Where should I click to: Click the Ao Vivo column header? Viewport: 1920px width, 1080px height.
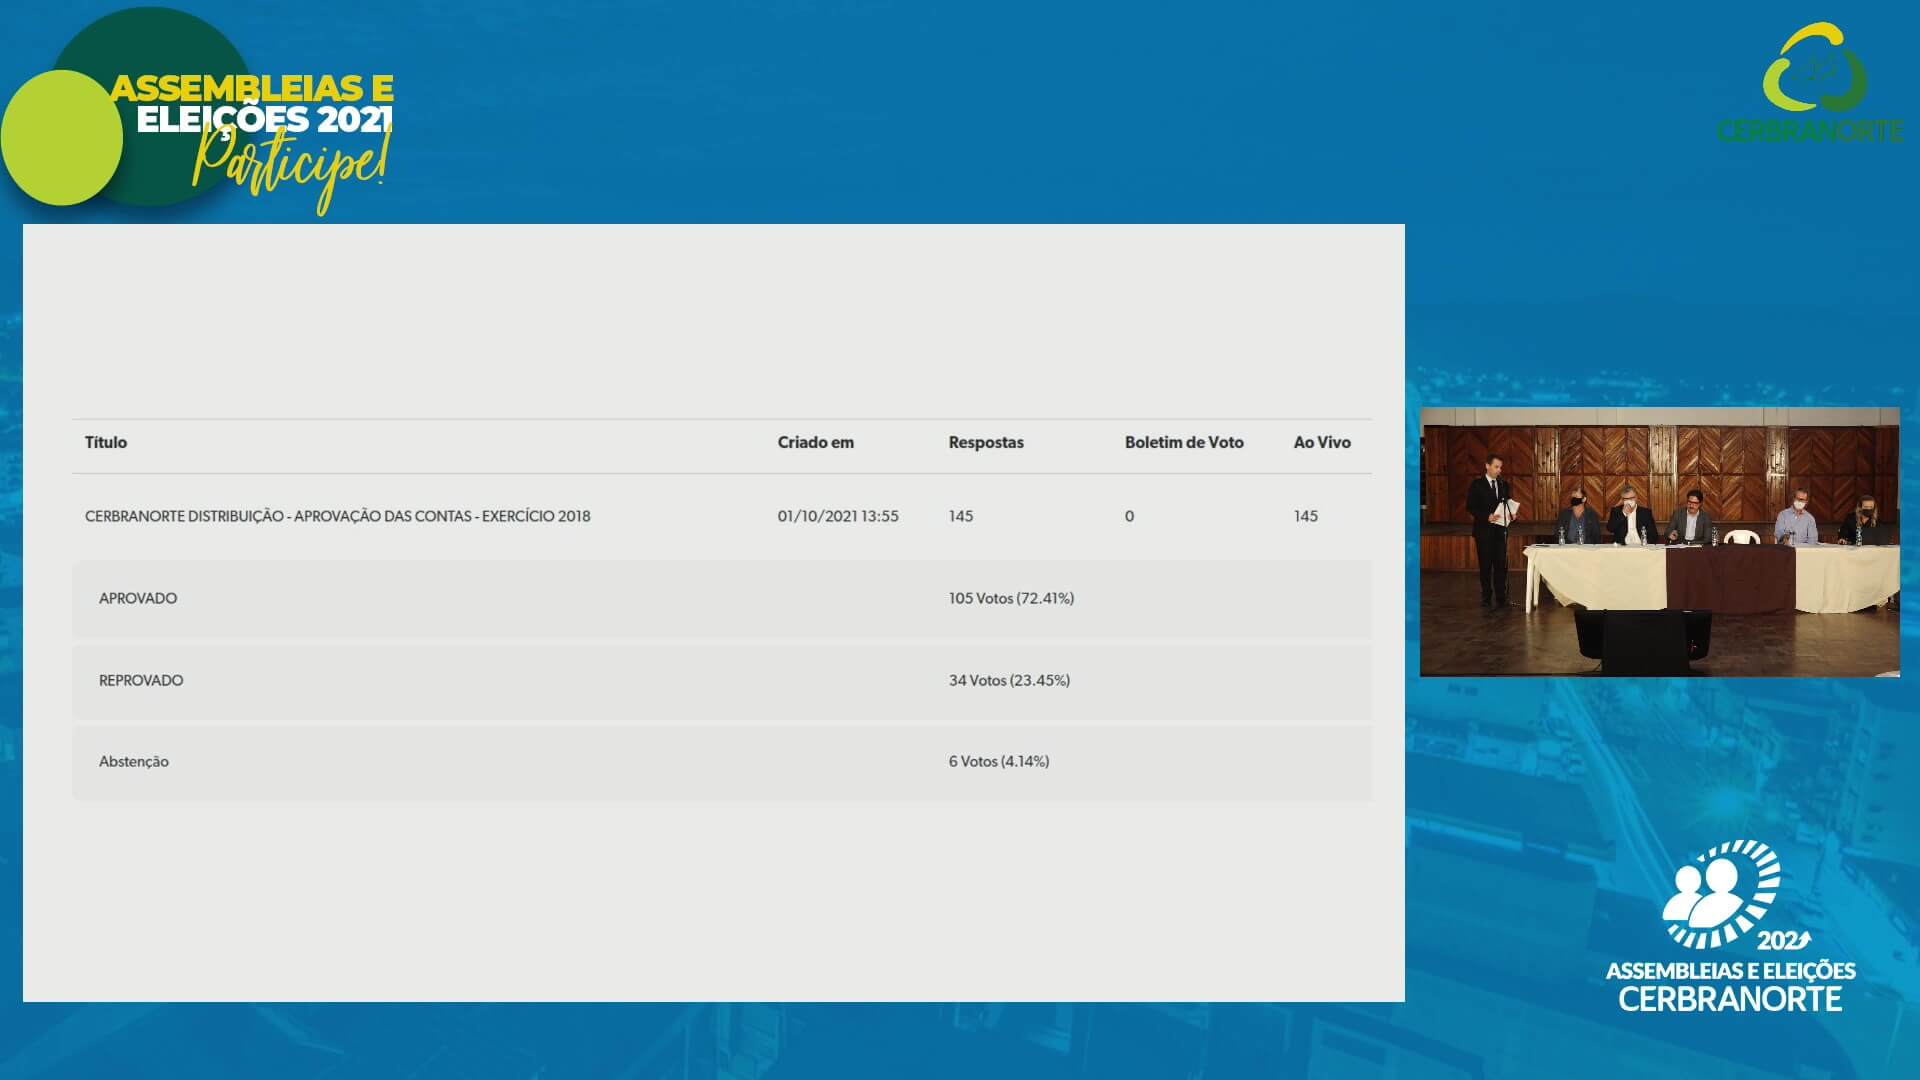coord(1321,442)
